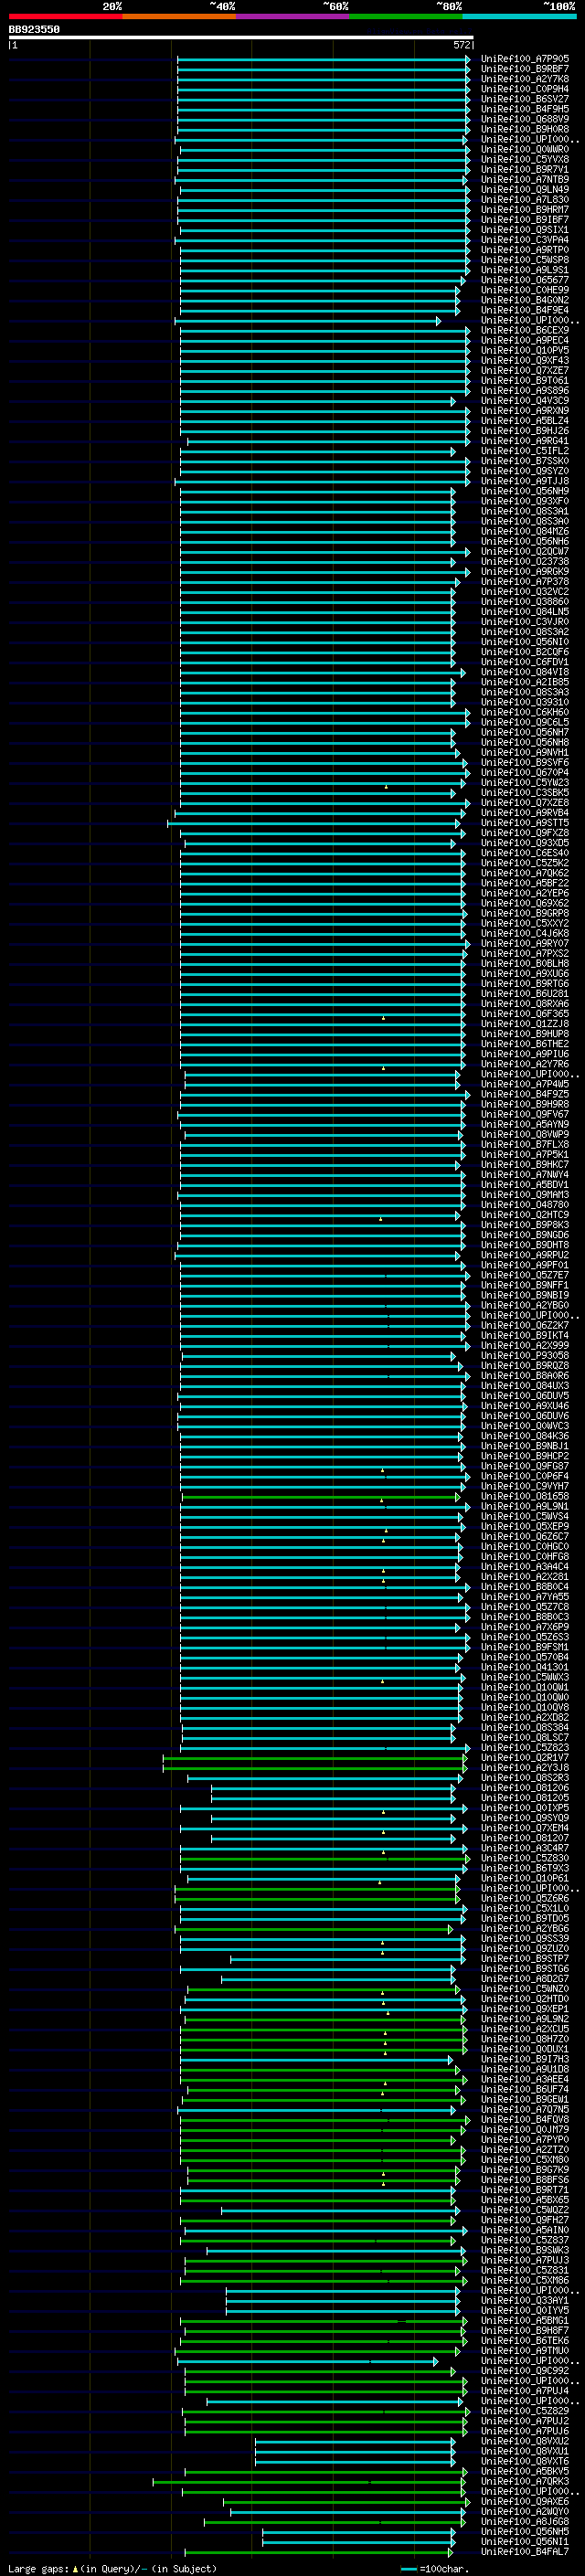Open hit UniRef100_Q688V9
This screenshot has width=585, height=2576.
(525, 119)
